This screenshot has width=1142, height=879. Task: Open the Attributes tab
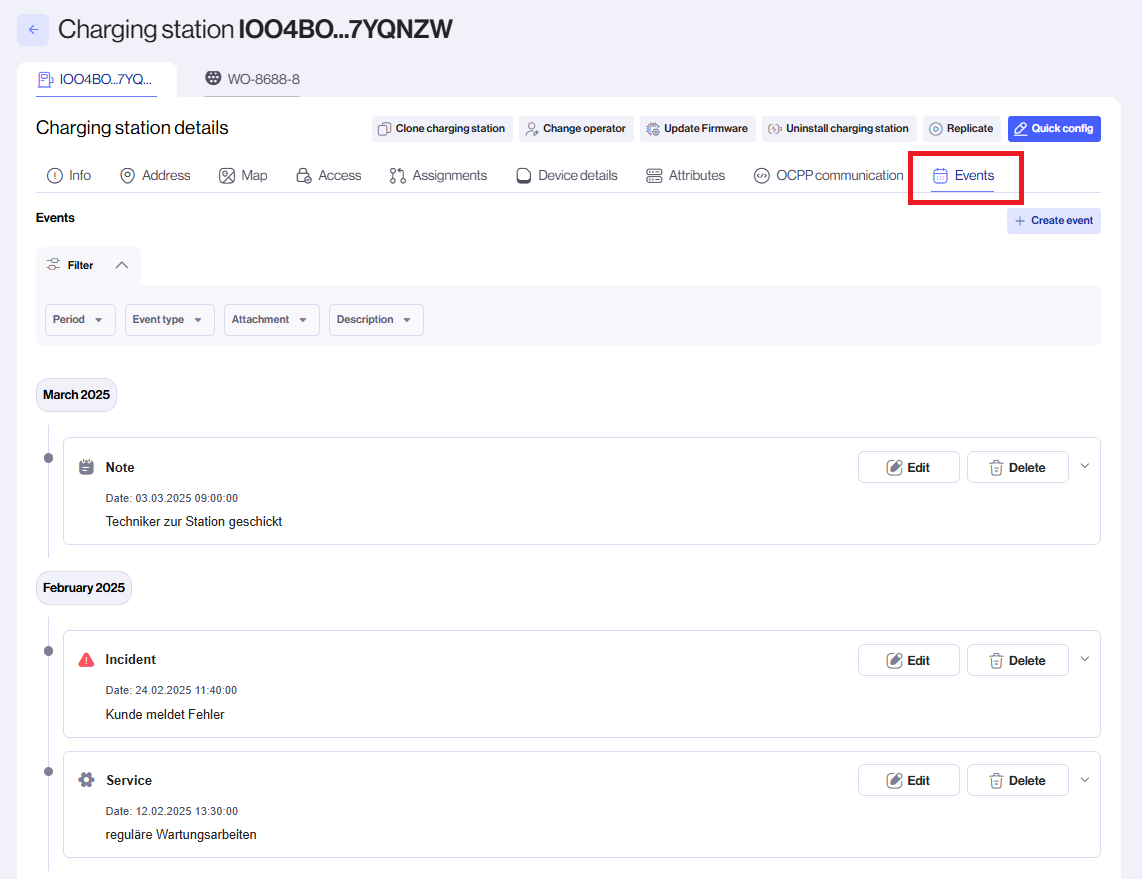[685, 176]
